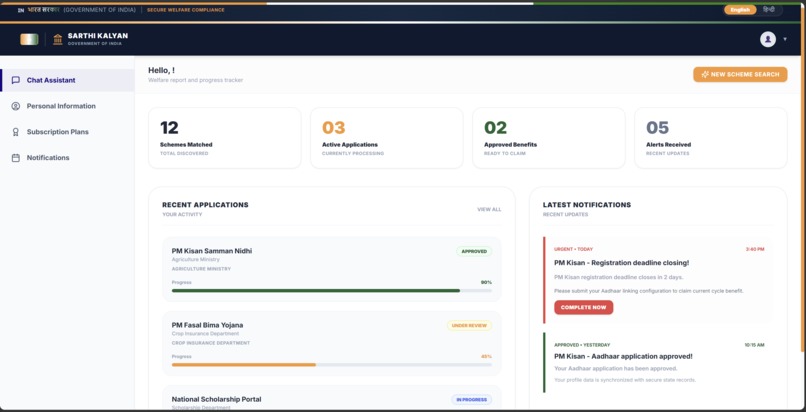Click the In Progress status badge
This screenshot has width=806, height=412.
tap(471, 400)
